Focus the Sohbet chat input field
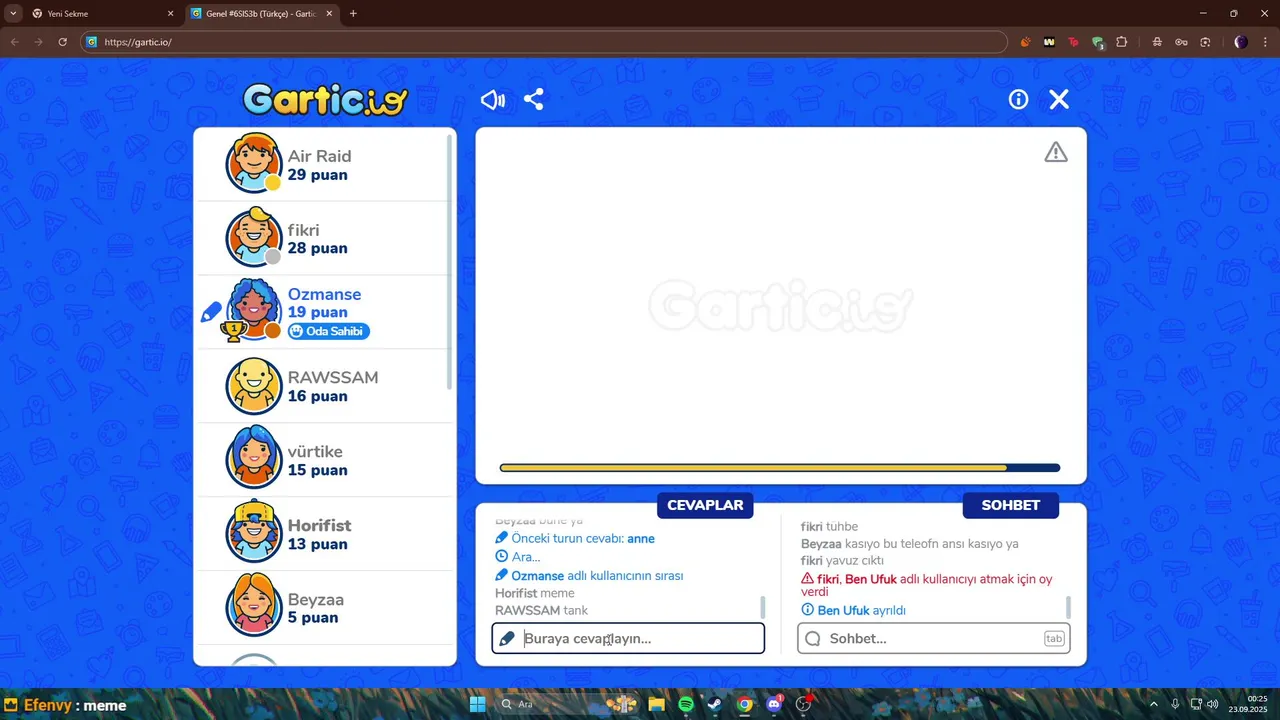 pyautogui.click(x=934, y=638)
